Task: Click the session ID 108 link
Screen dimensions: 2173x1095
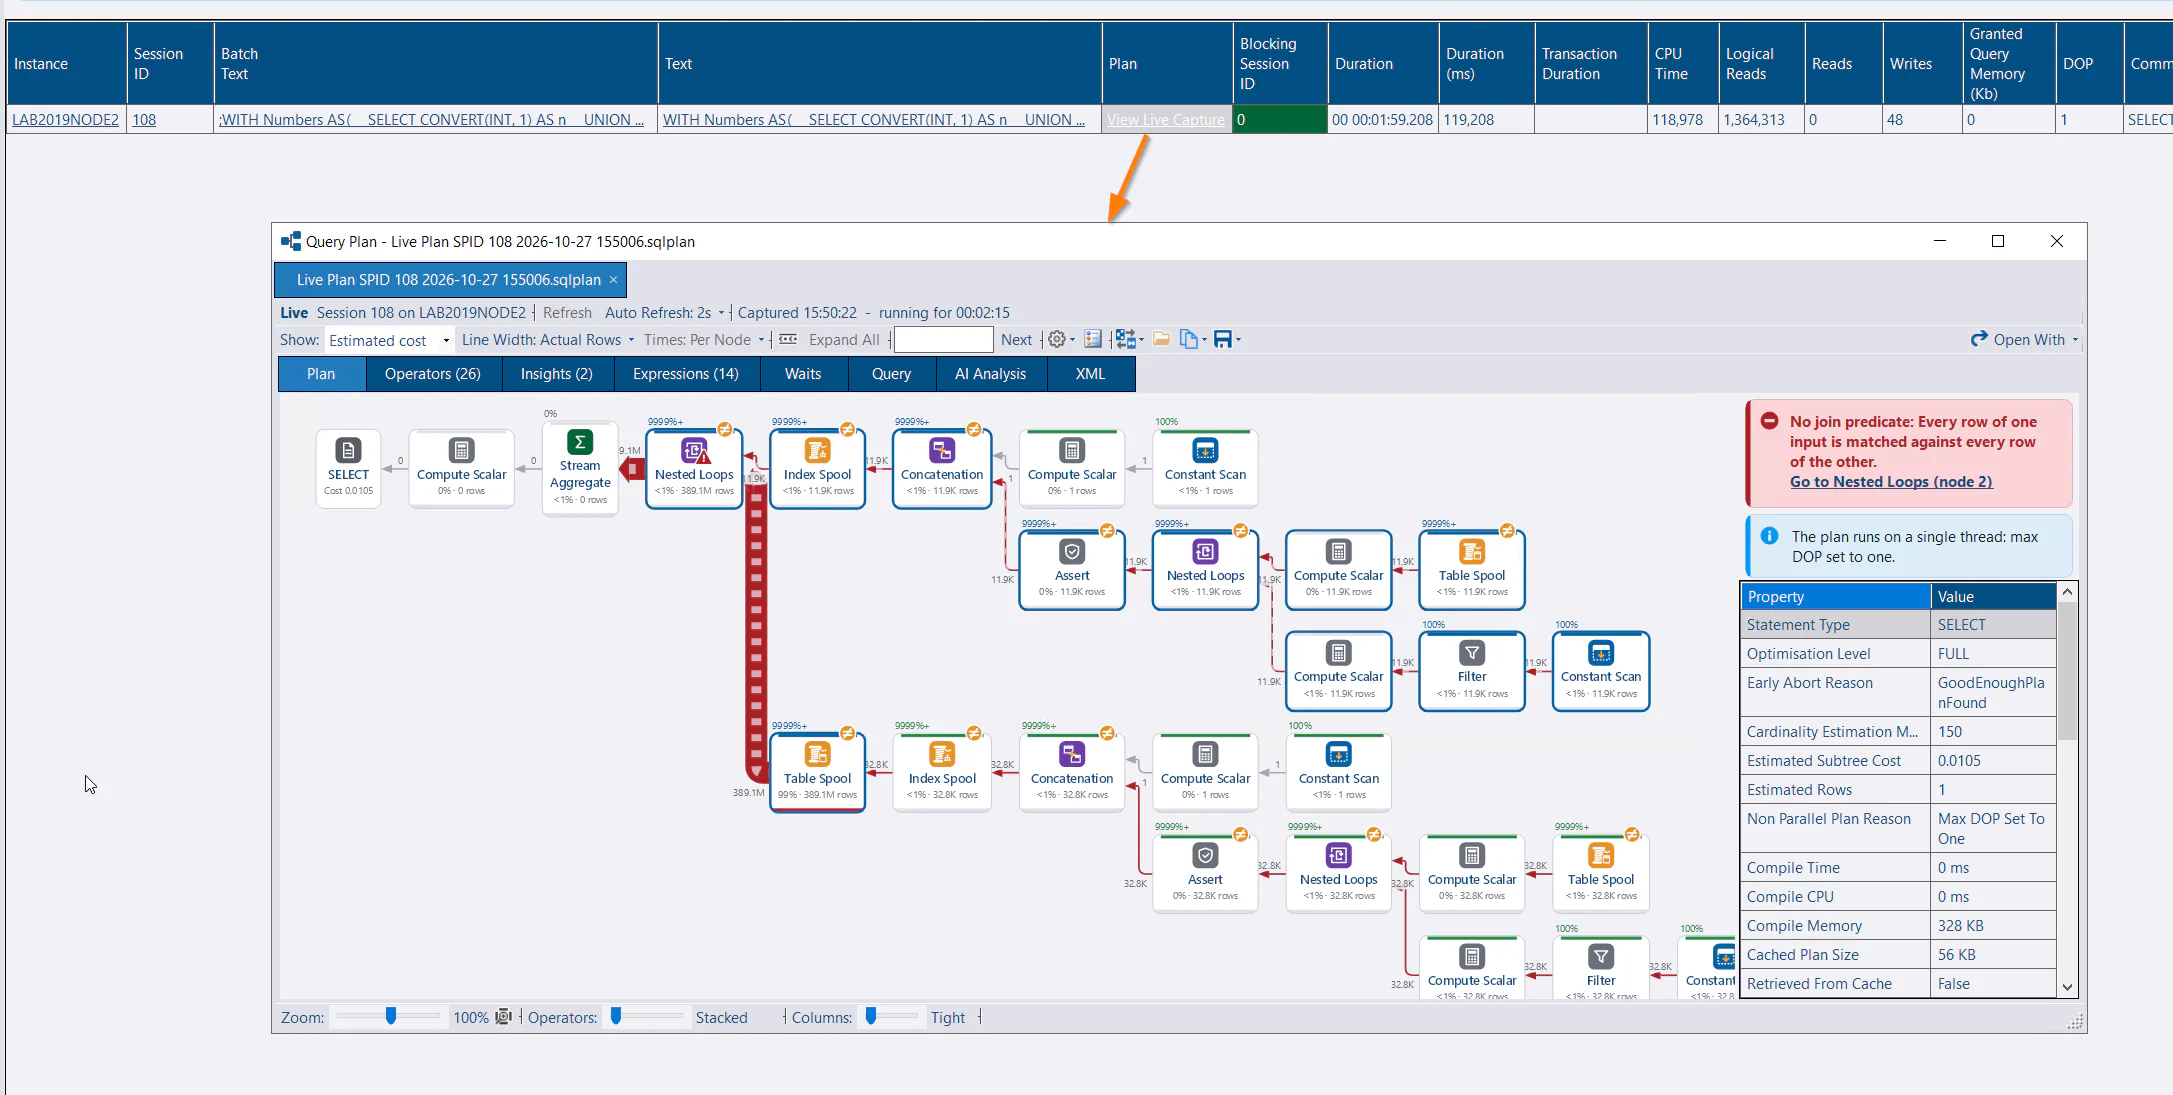Action: (144, 120)
